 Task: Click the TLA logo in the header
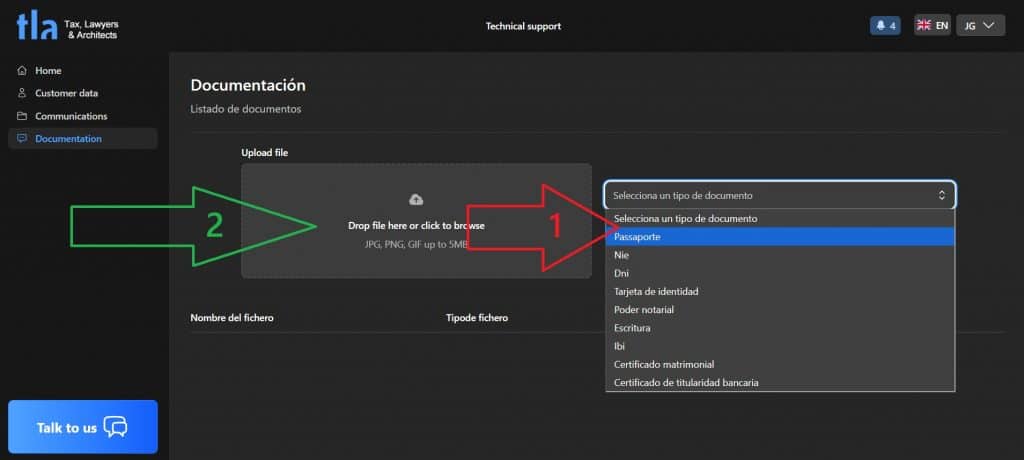tap(37, 26)
